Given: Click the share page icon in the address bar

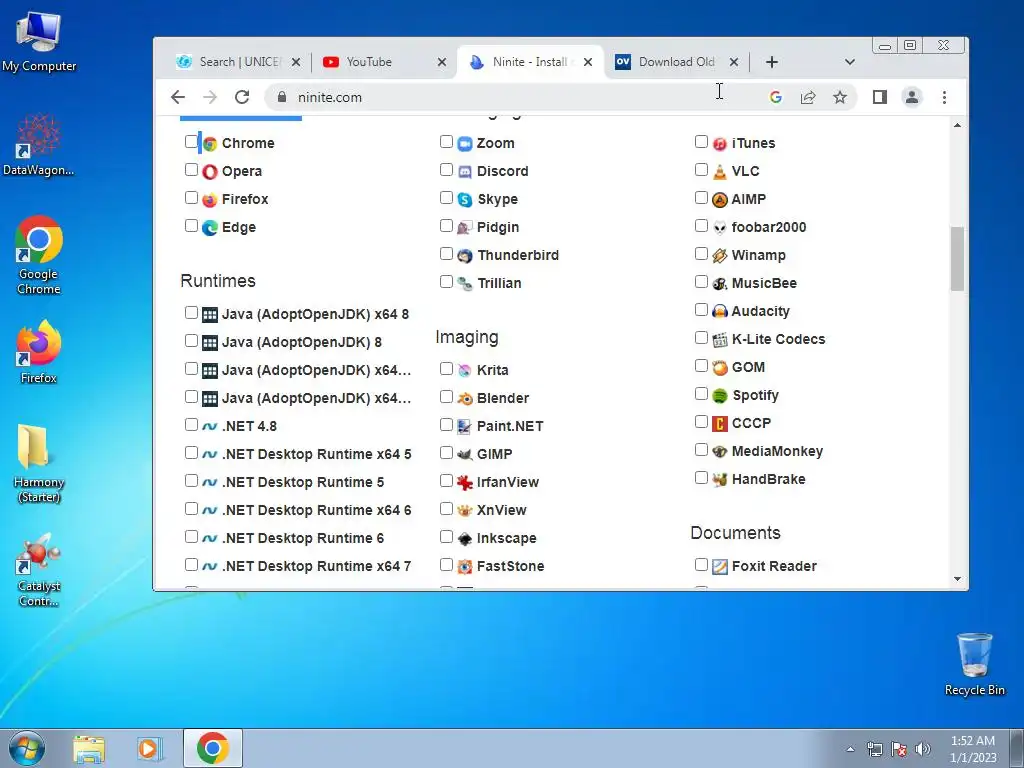Looking at the screenshot, I should 808,97.
